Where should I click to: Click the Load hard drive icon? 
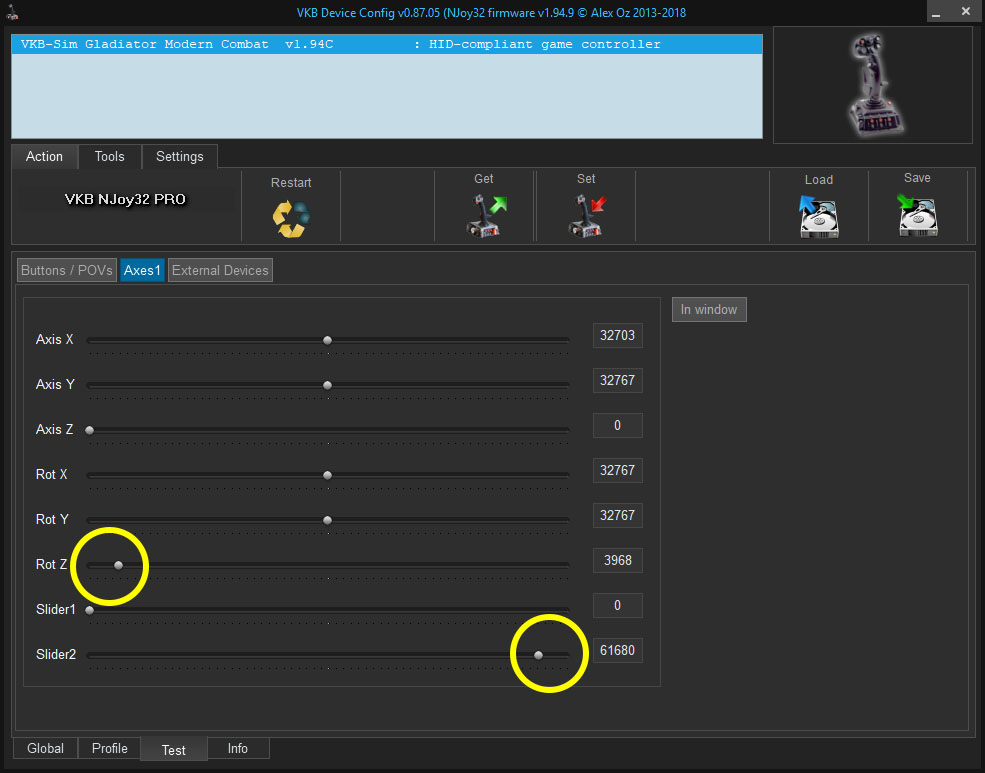pyautogui.click(x=819, y=217)
